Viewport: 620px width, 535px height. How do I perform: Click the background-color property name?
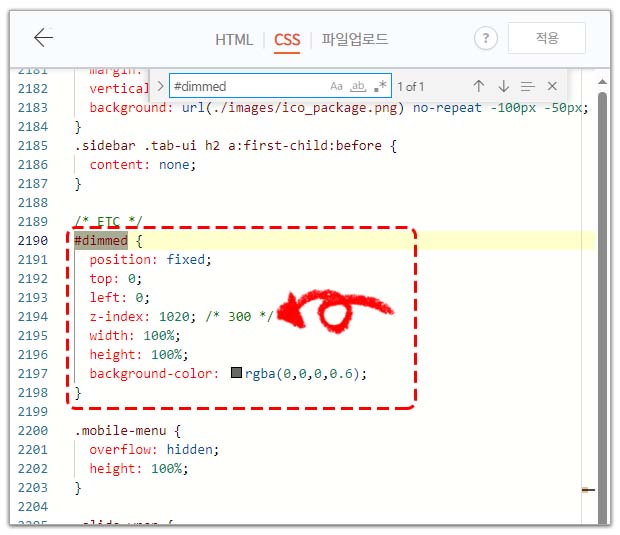point(154,373)
